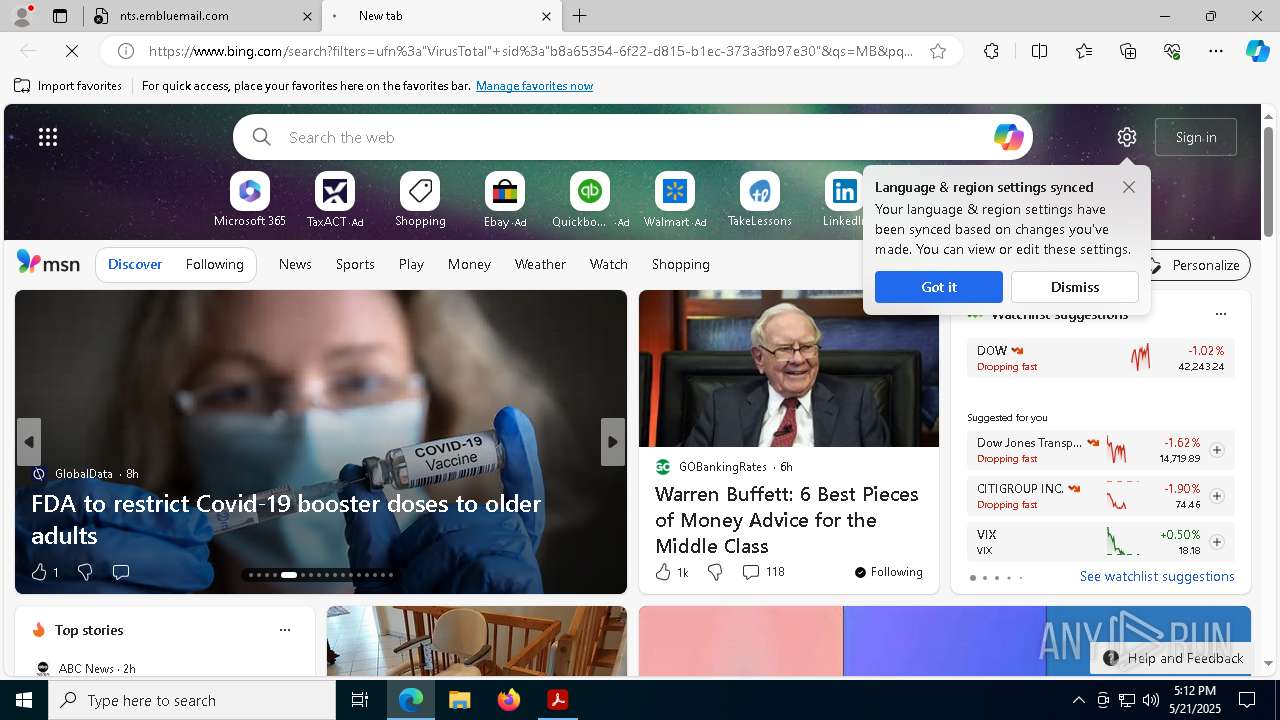This screenshot has width=1280, height=720.
Task: Launch Copilot from the search box
Action: (x=1008, y=137)
